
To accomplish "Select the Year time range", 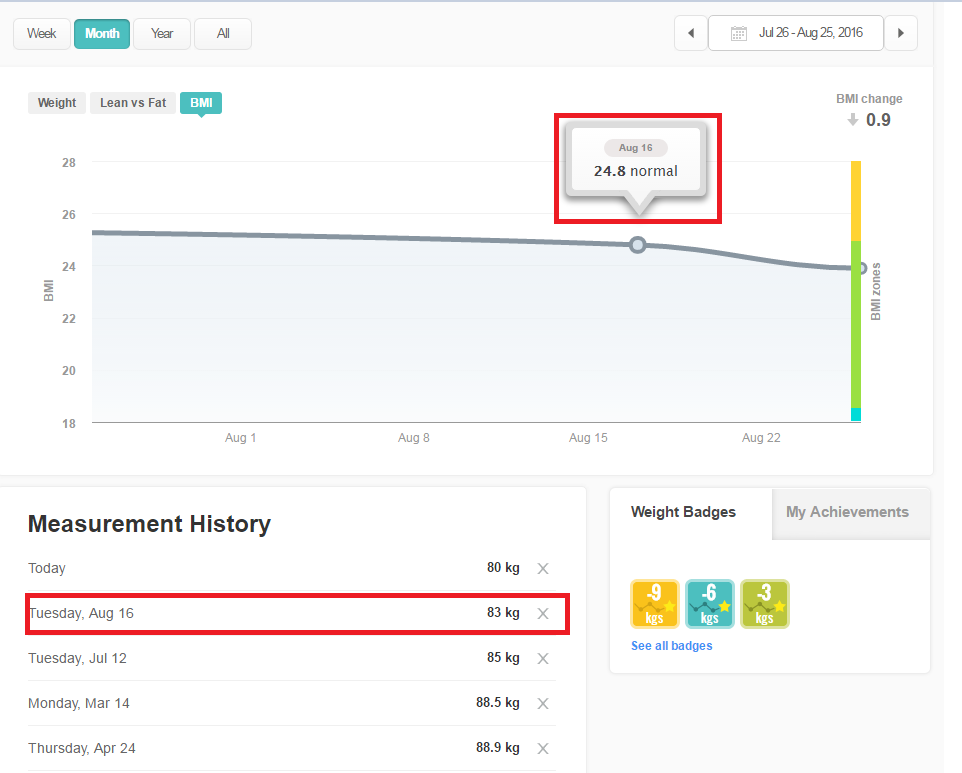I will pos(162,34).
